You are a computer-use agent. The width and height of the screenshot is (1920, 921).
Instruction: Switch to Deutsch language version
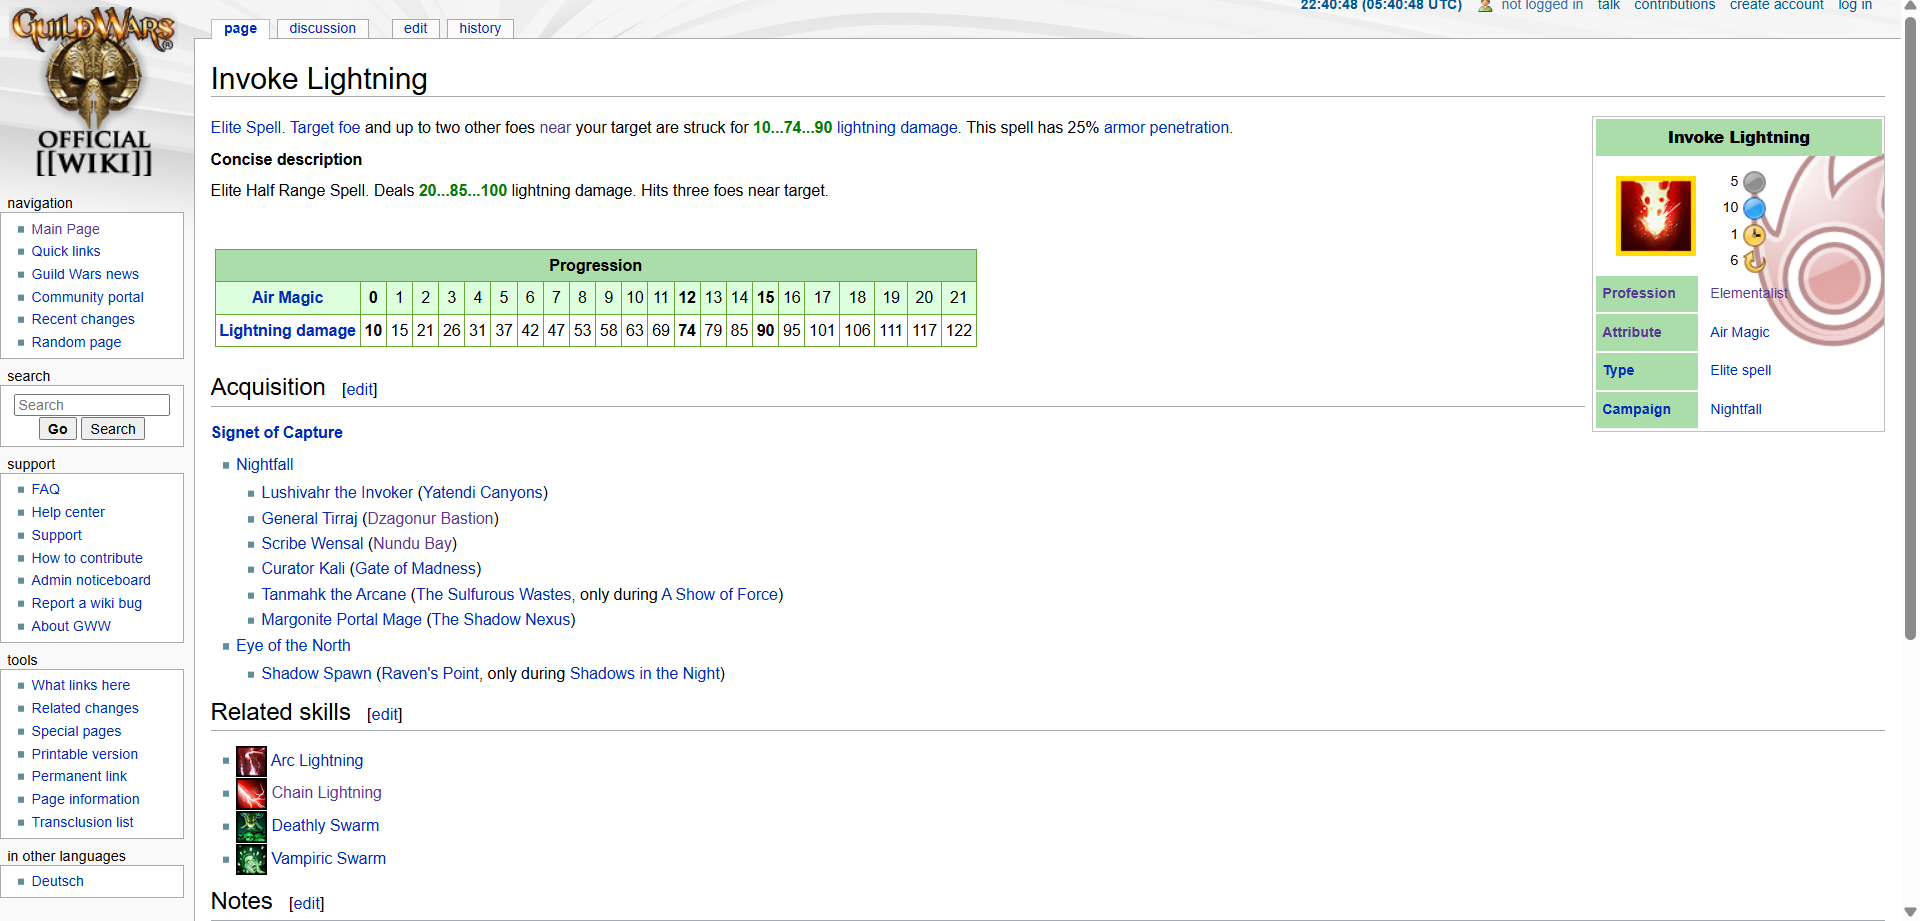58,881
